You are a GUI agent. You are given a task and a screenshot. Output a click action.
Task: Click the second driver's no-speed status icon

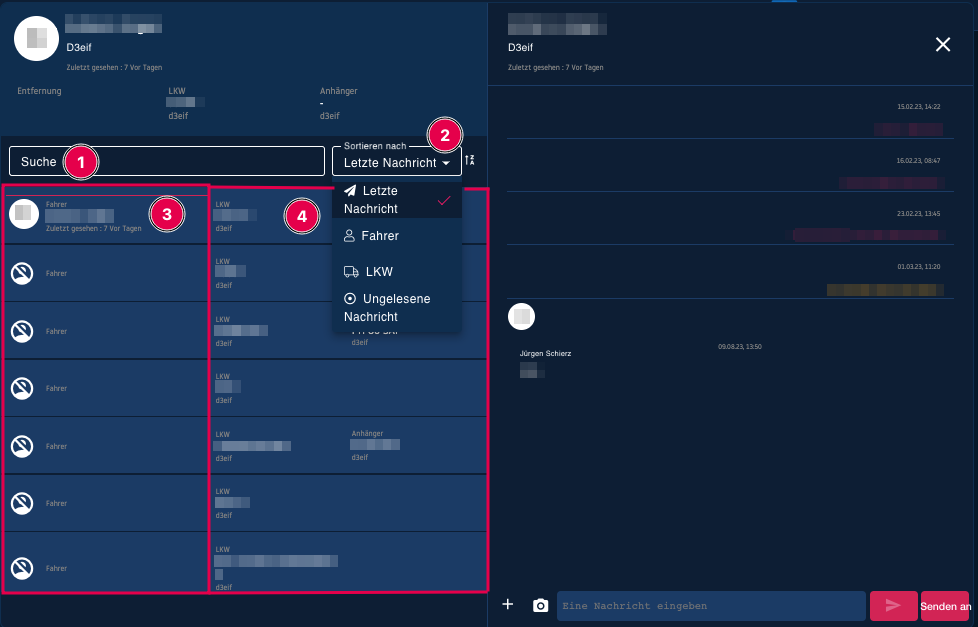click(x=24, y=273)
